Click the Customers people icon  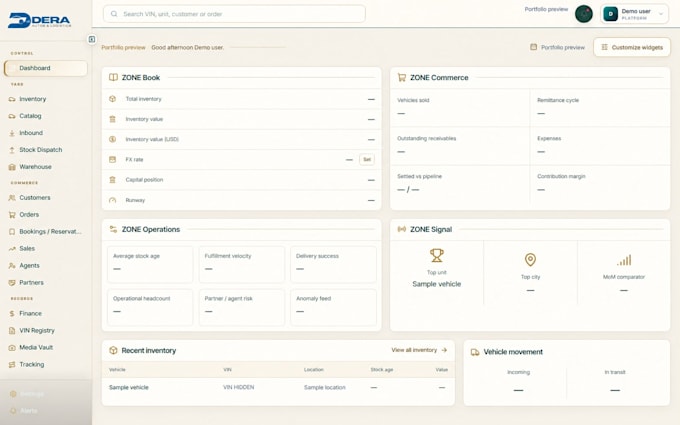[x=12, y=198]
